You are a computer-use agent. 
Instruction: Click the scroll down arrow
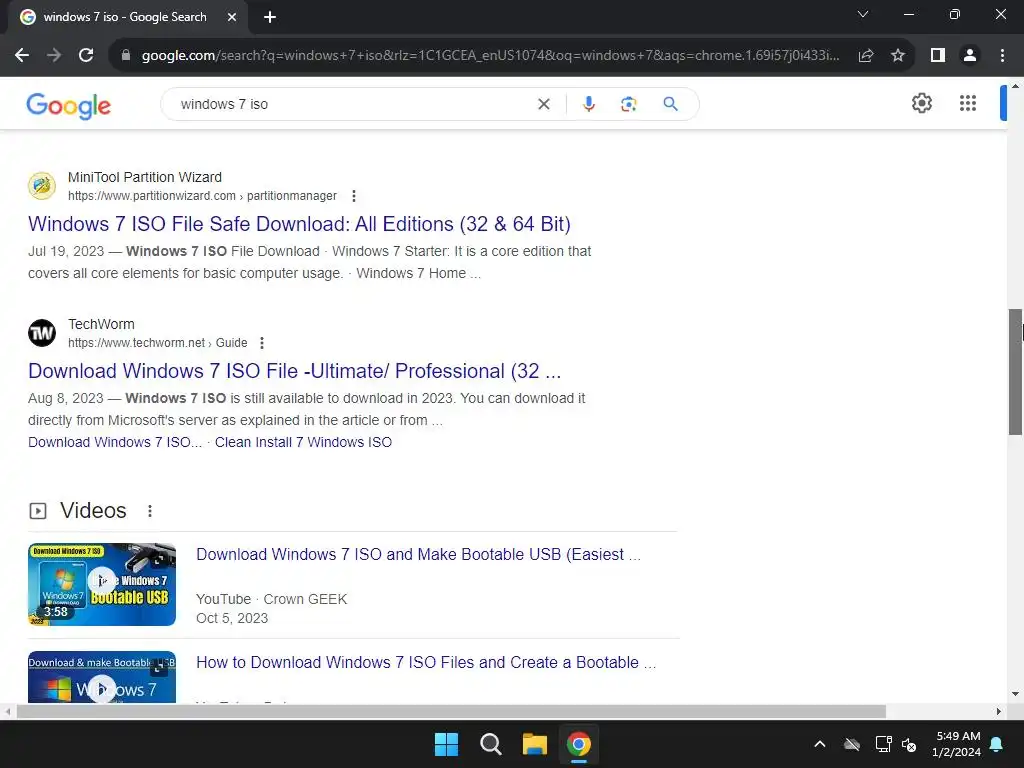pyautogui.click(x=1015, y=694)
